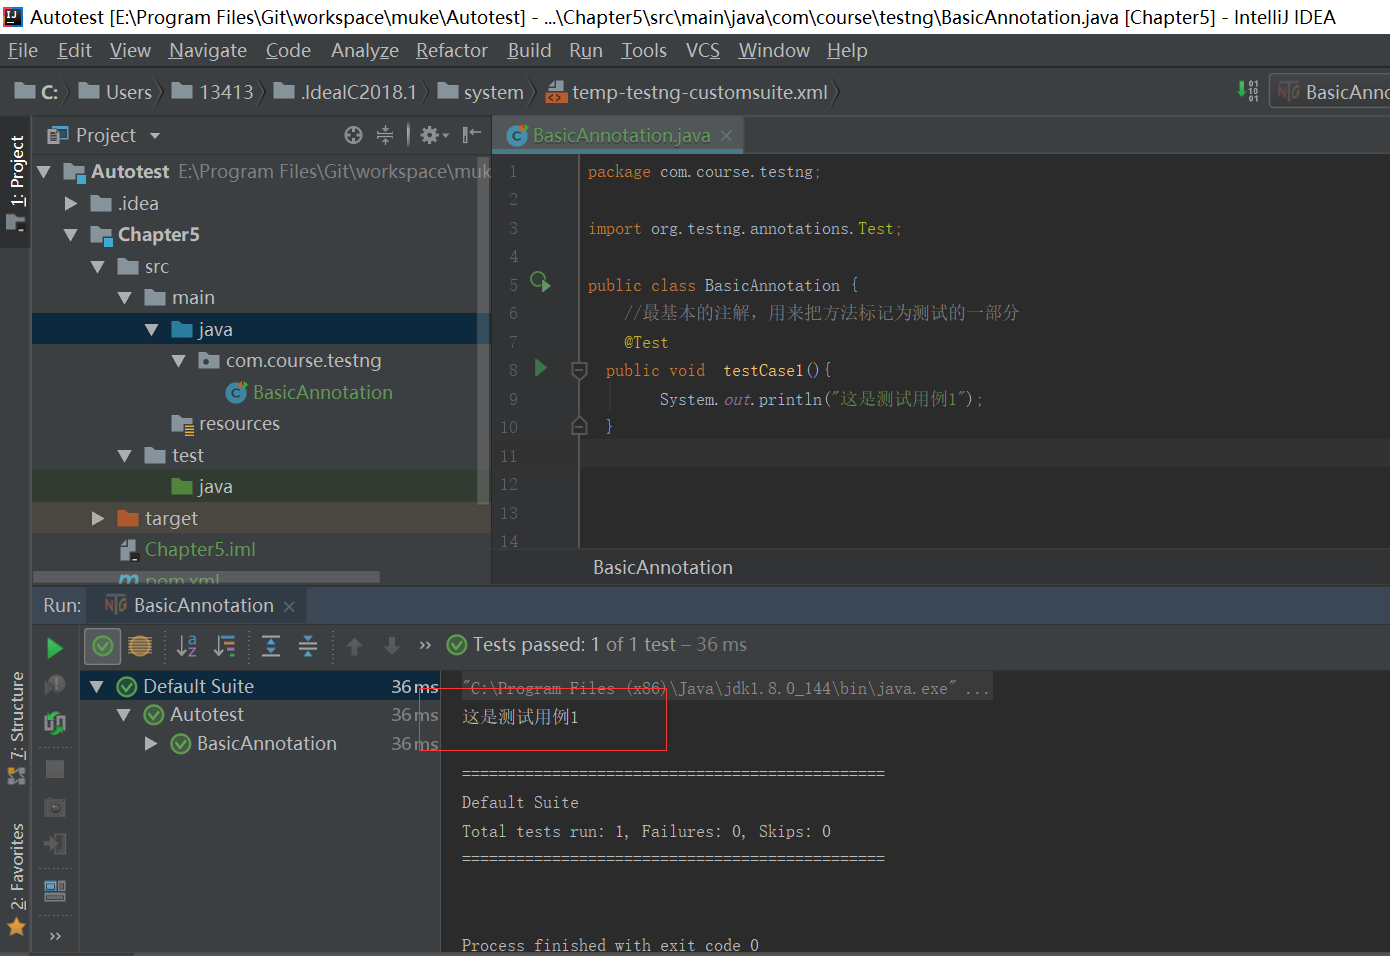The image size is (1390, 956).
Task: Click Scroll from Source target icon
Action: (353, 135)
